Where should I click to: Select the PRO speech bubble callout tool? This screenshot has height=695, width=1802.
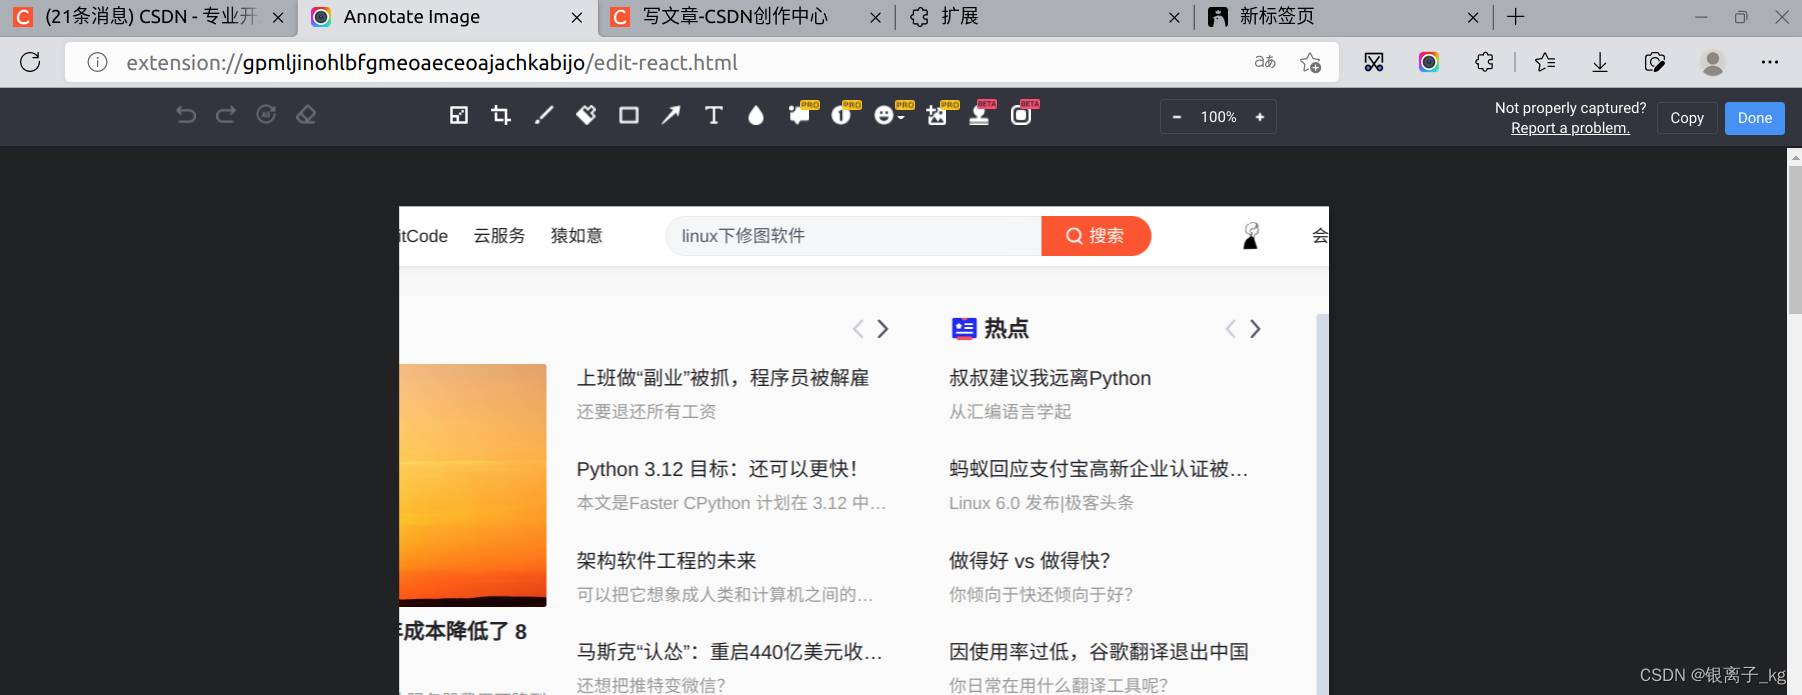click(x=801, y=114)
